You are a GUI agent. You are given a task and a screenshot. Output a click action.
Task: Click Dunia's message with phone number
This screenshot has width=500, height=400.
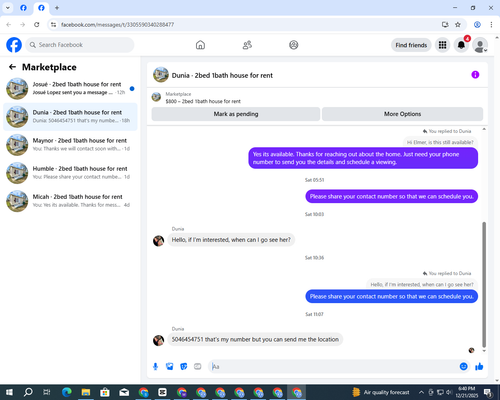(255, 339)
